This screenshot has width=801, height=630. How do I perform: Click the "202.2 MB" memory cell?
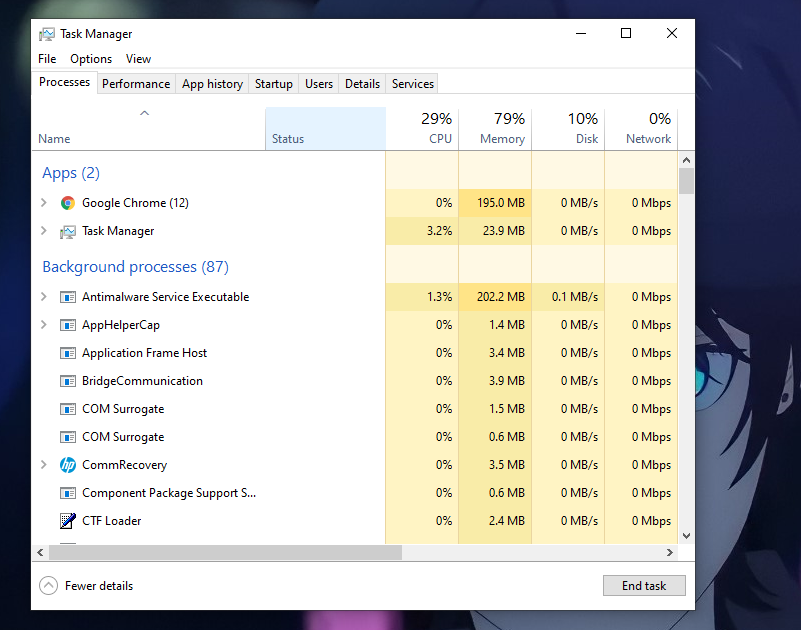pyautogui.click(x=495, y=297)
